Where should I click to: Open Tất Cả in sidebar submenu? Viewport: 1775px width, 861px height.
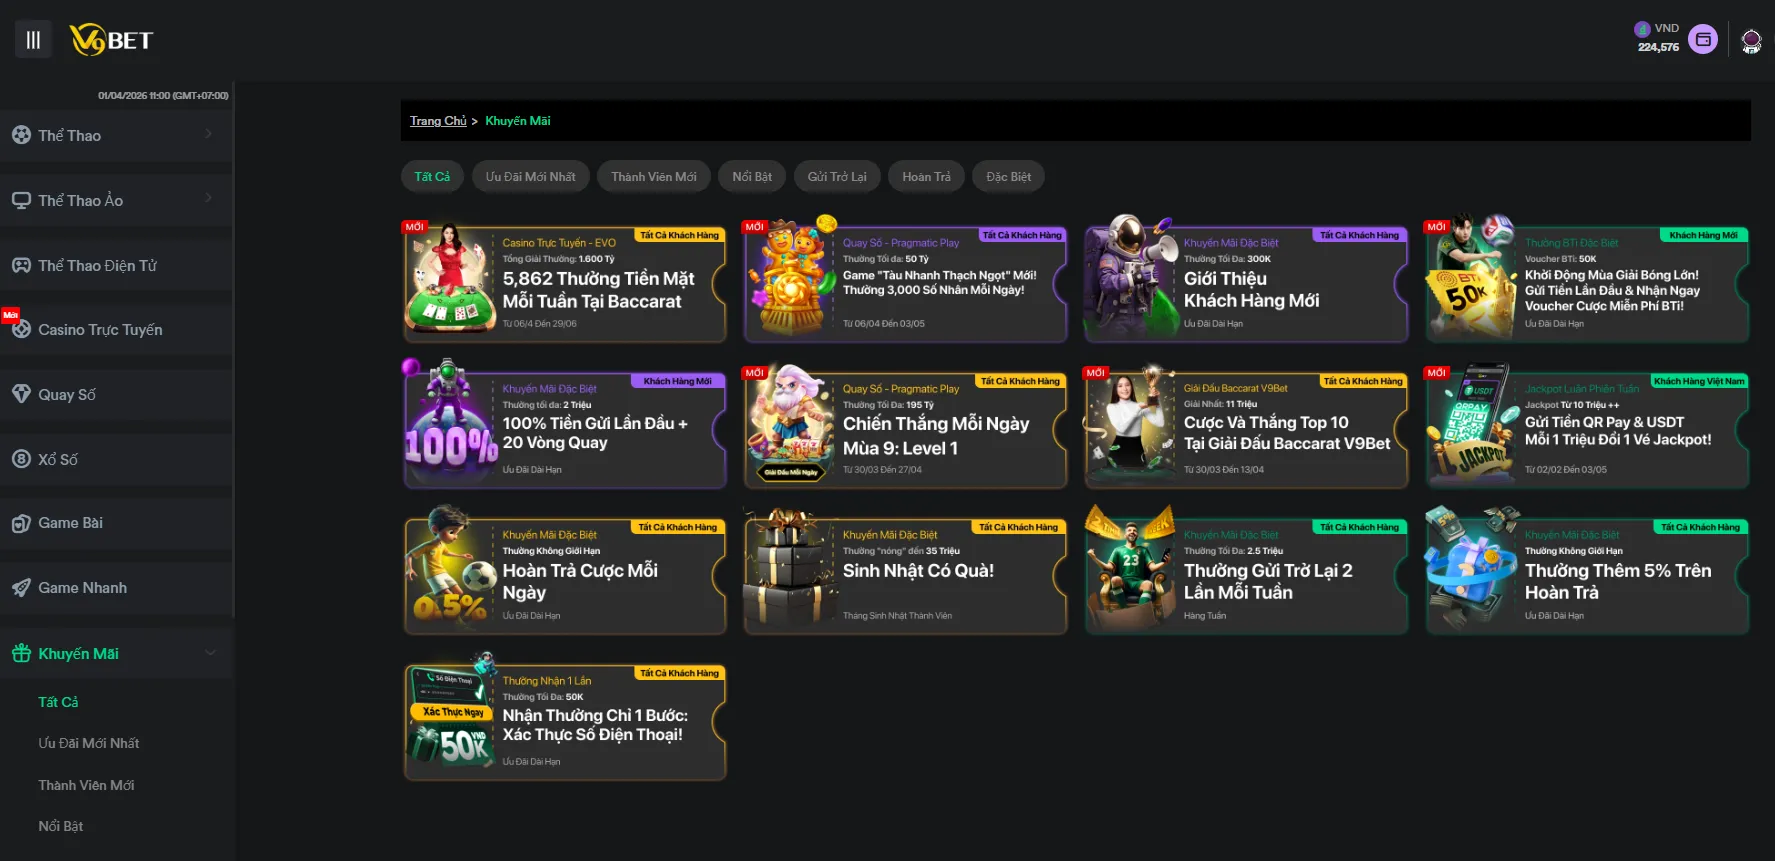pos(58,702)
